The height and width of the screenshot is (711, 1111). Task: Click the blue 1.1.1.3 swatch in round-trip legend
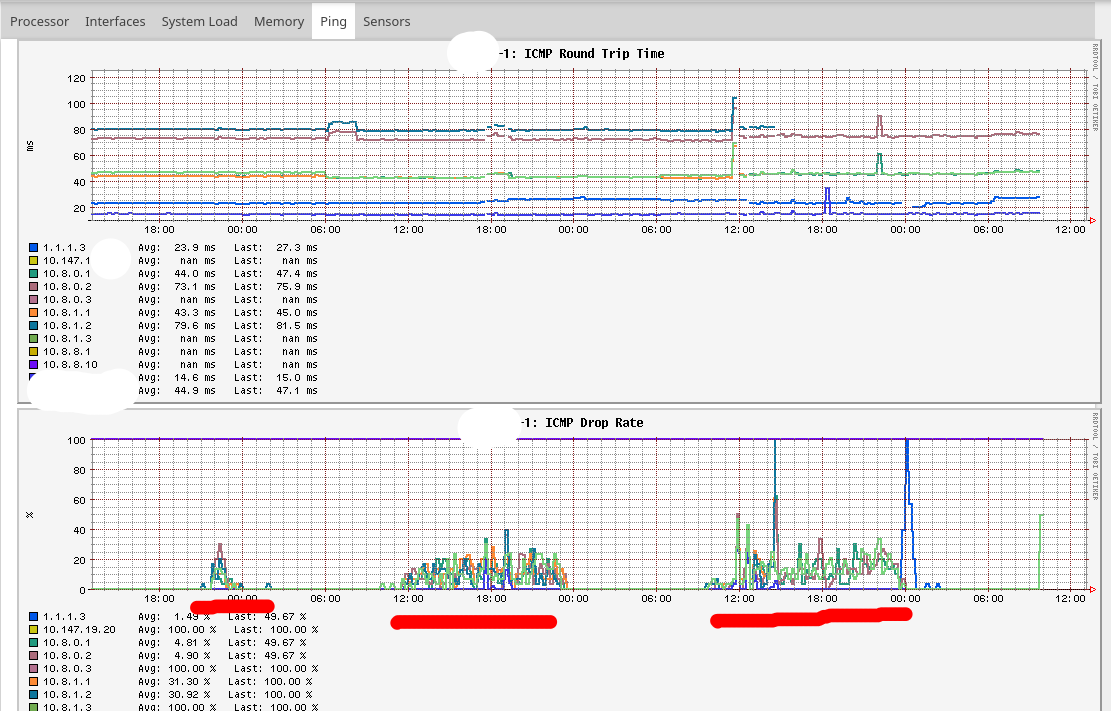coord(34,247)
